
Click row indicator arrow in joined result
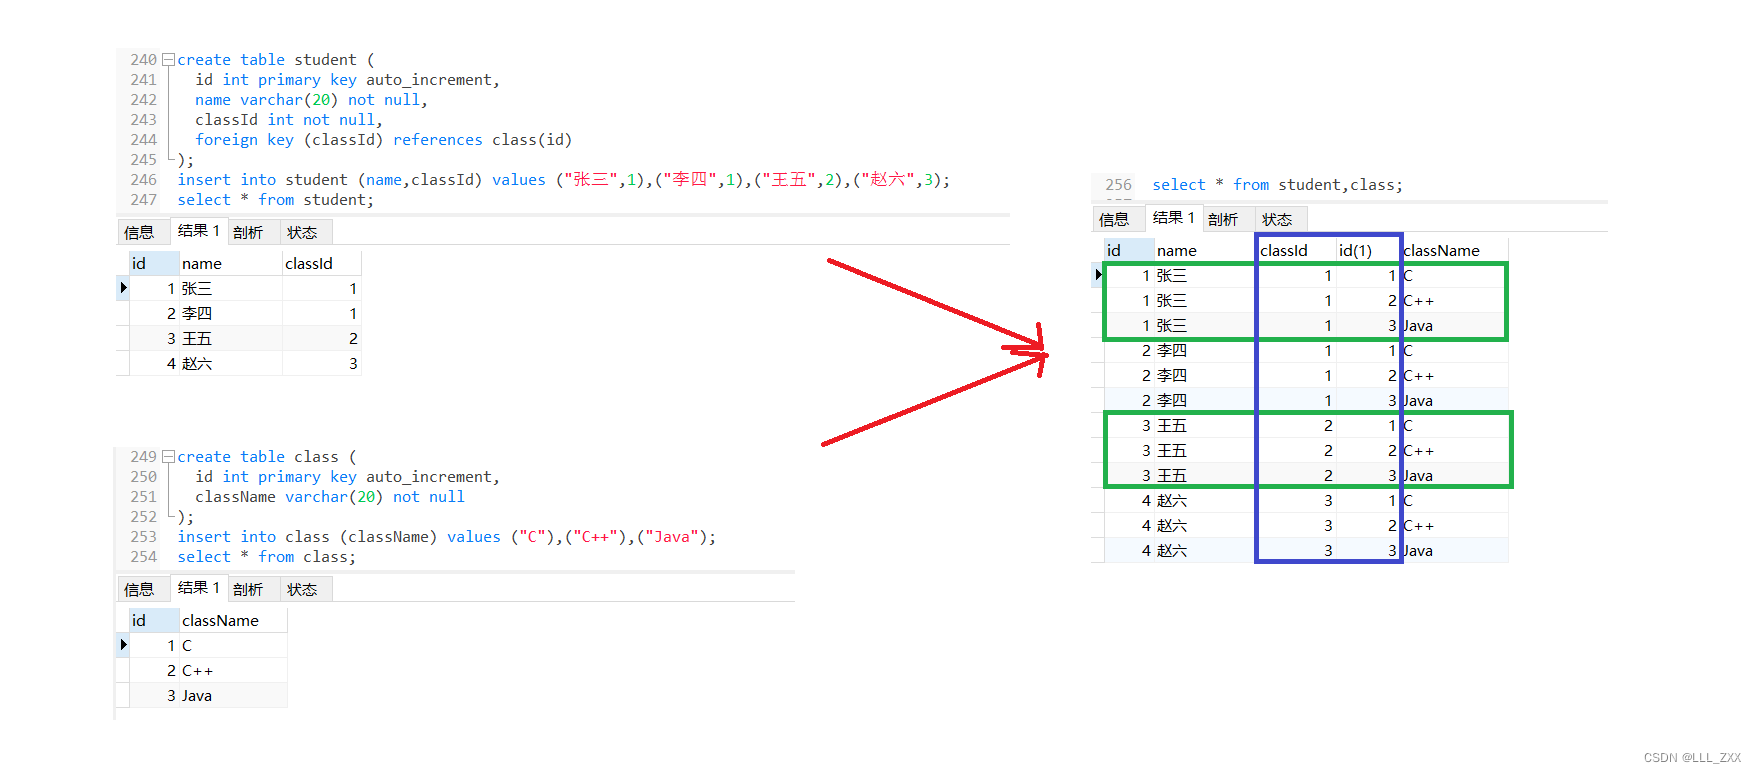(x=1098, y=275)
